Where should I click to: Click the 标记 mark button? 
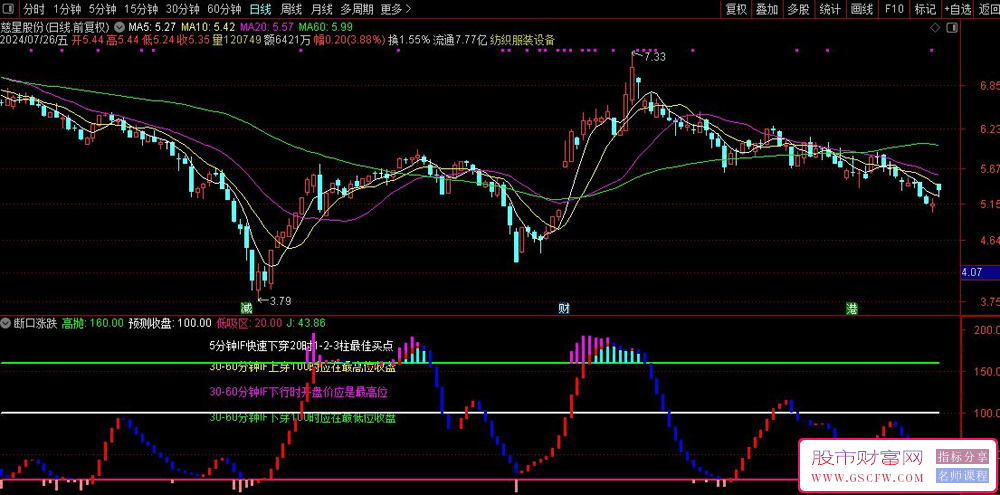click(x=925, y=9)
